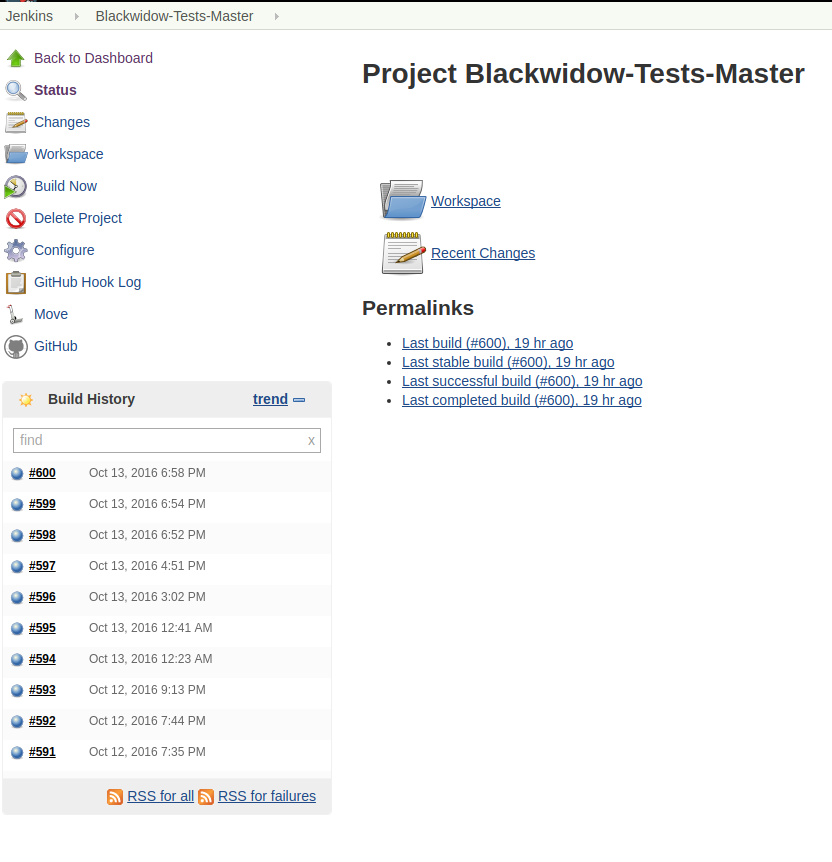Click the blue status ball for build #599

pyautogui.click(x=17, y=504)
